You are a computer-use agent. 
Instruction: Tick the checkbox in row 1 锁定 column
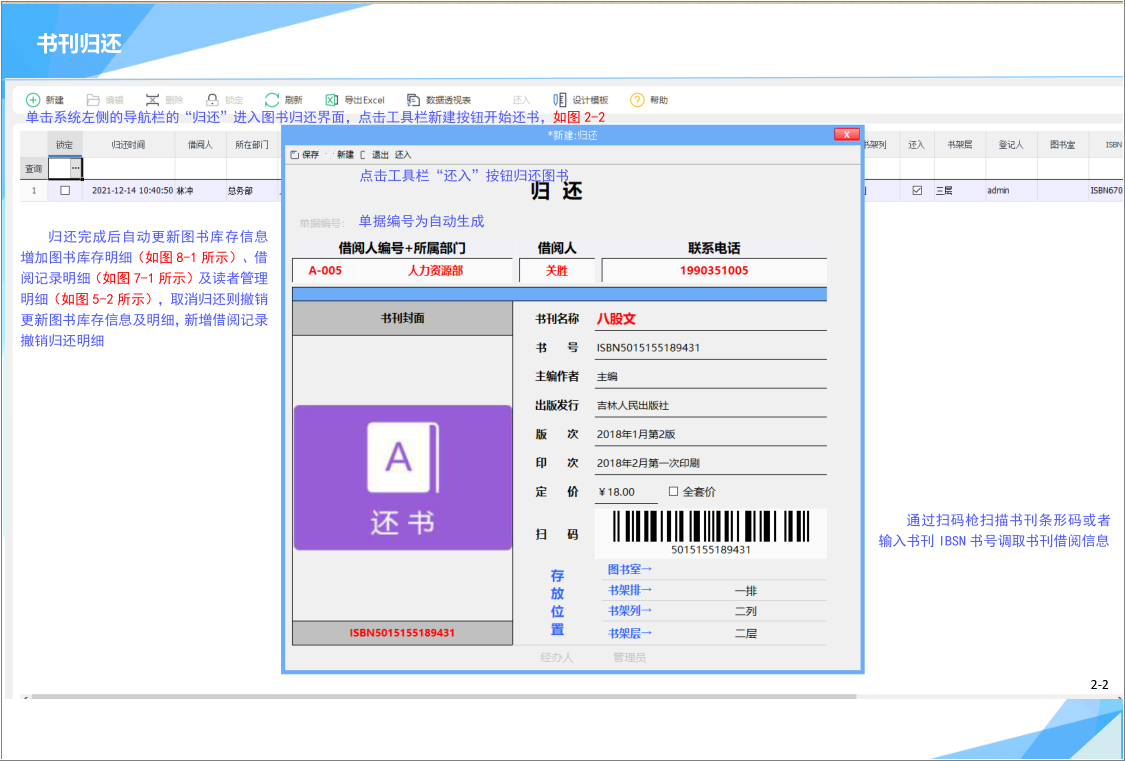point(65,191)
